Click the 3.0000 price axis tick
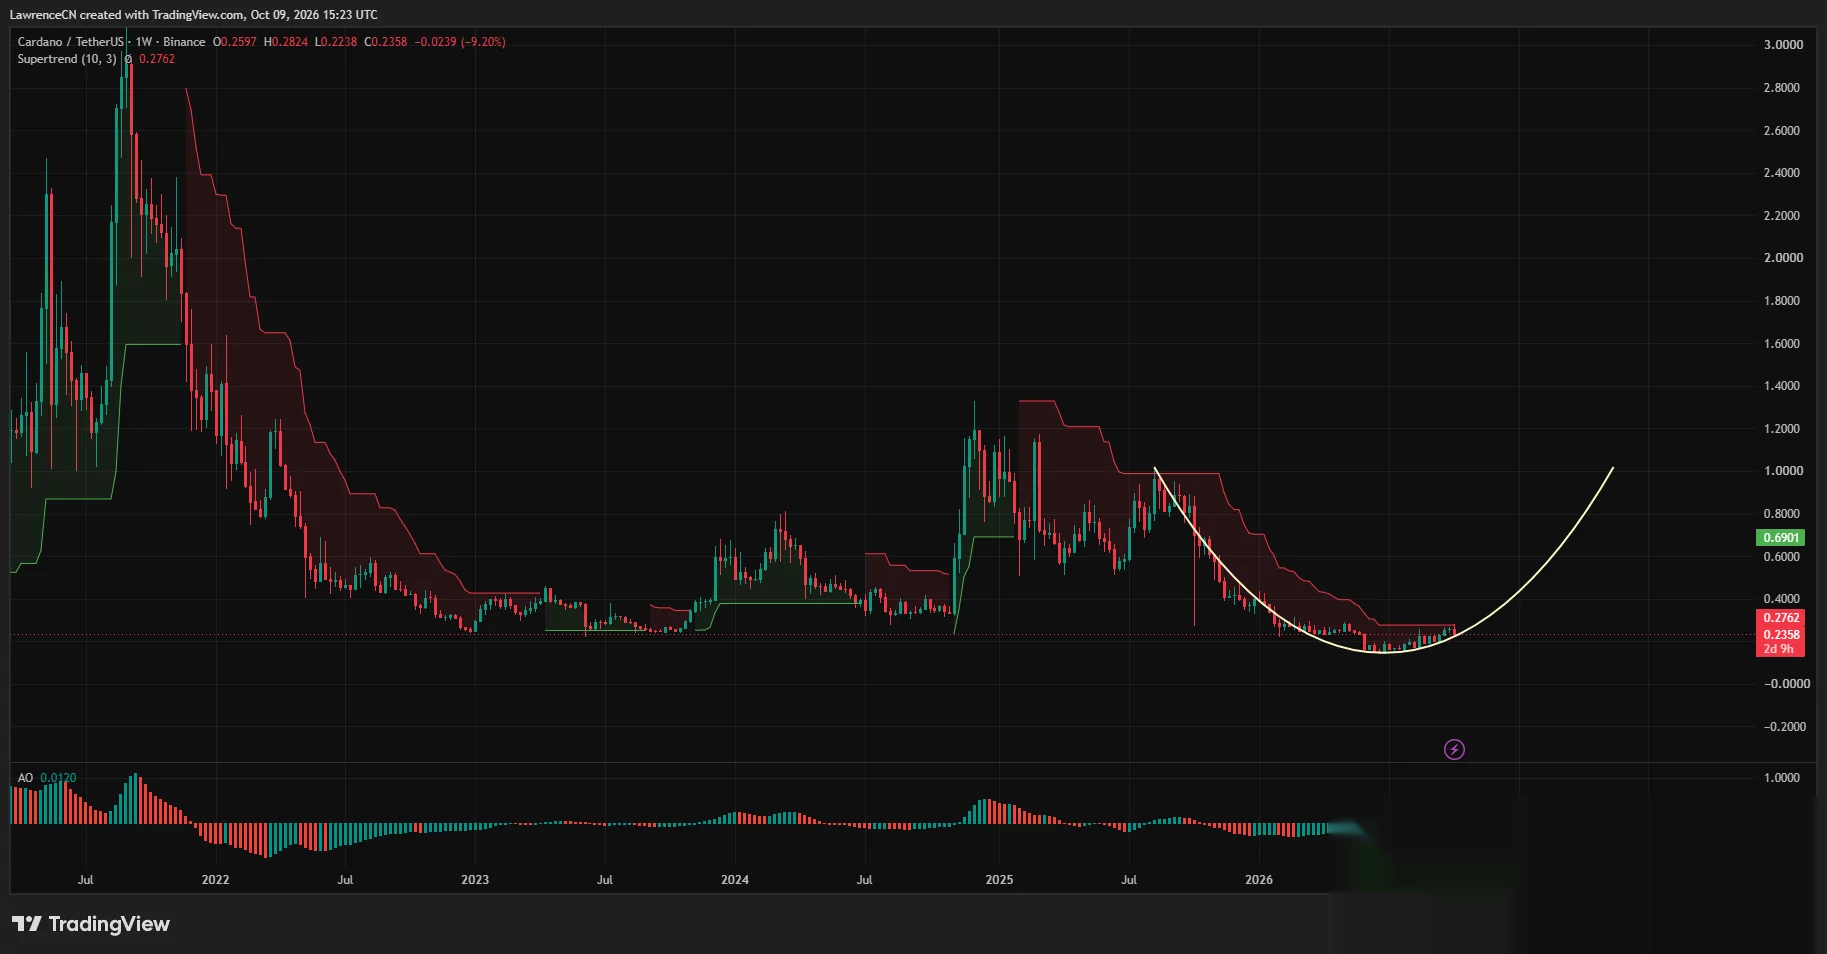 tap(1783, 45)
